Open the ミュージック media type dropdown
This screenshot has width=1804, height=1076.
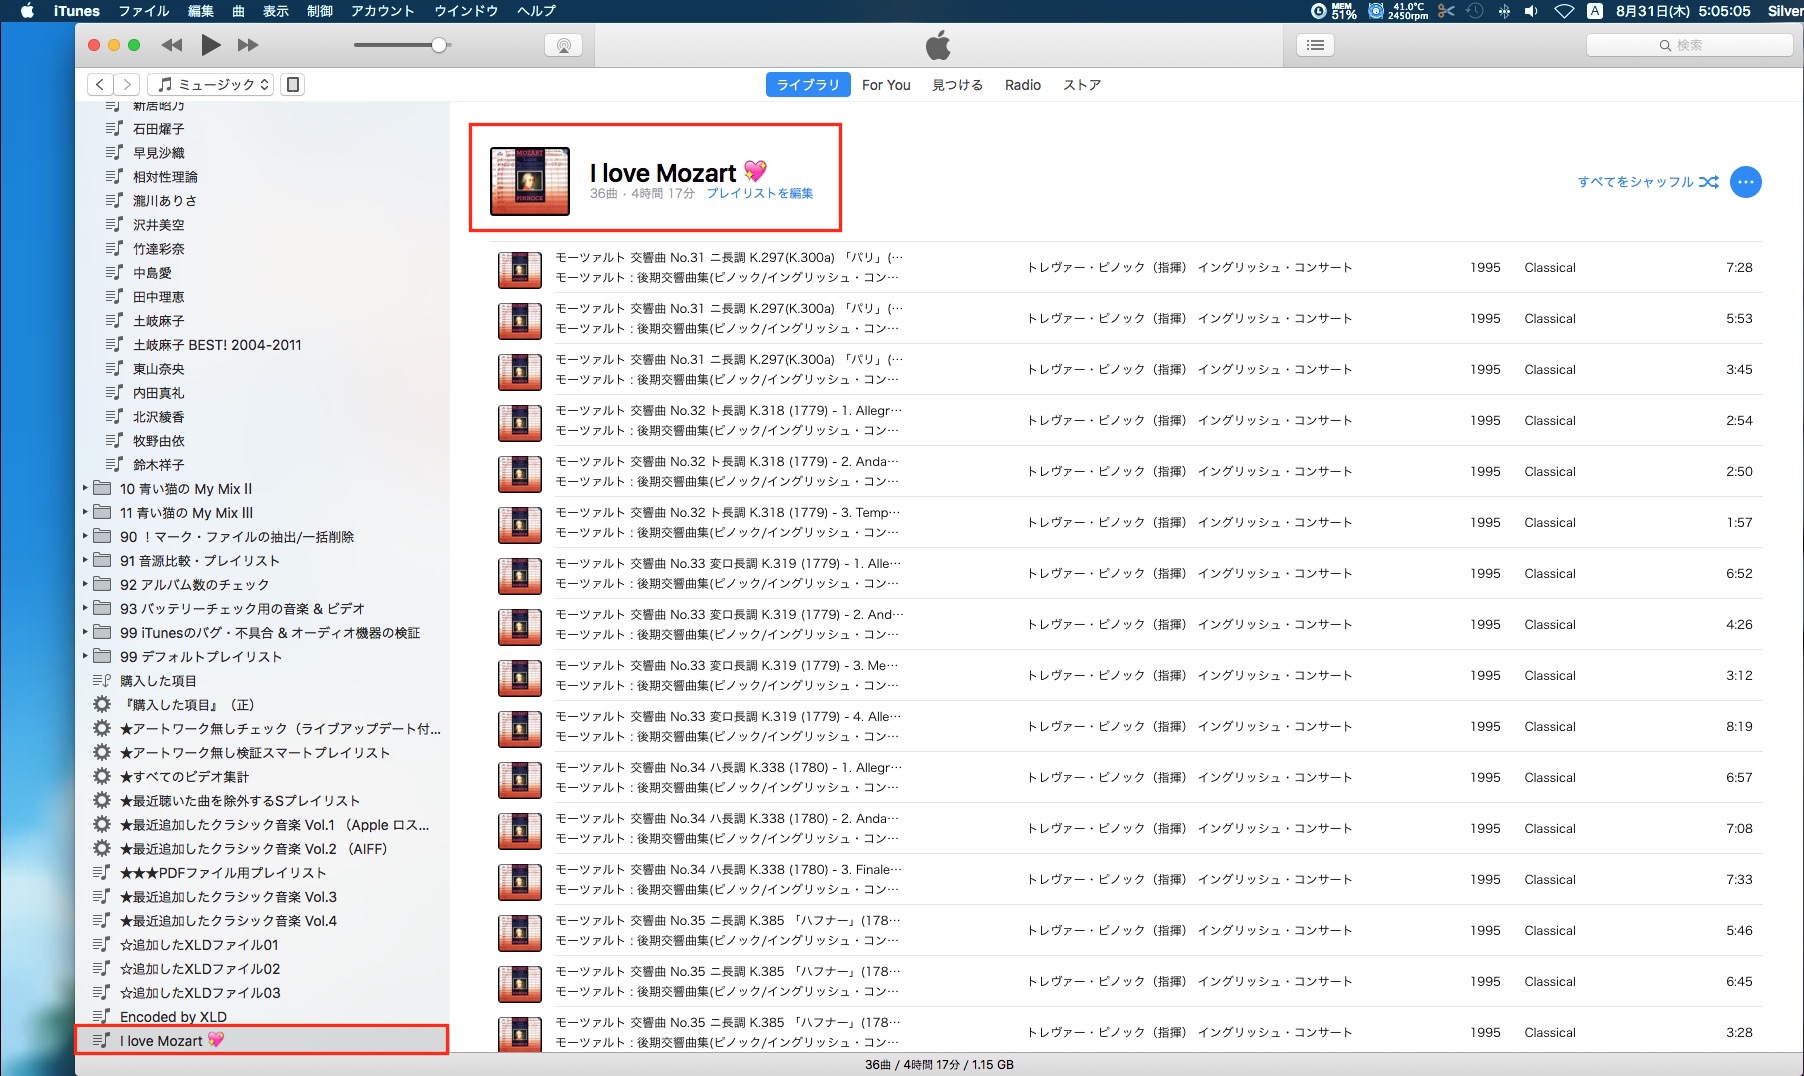(x=213, y=85)
